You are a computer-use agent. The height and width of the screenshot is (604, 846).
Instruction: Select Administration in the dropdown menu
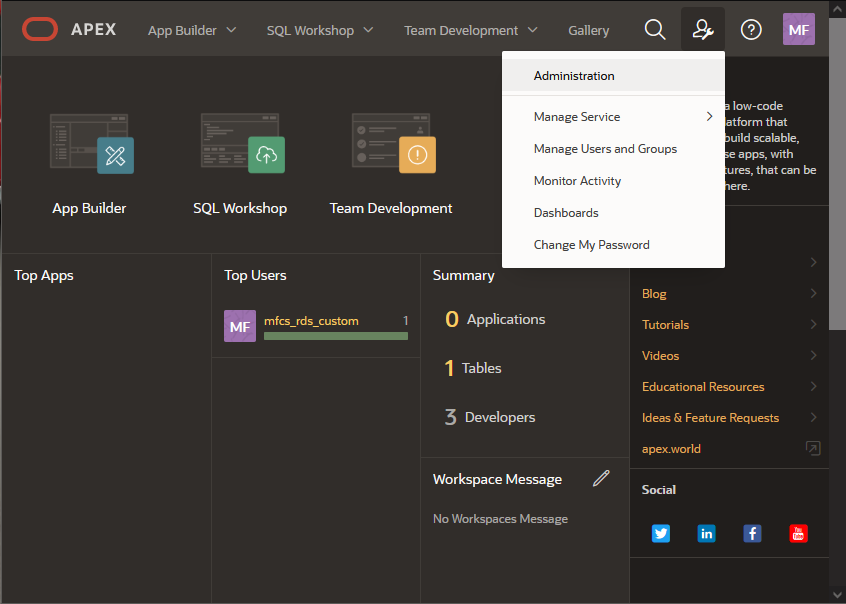click(613, 76)
